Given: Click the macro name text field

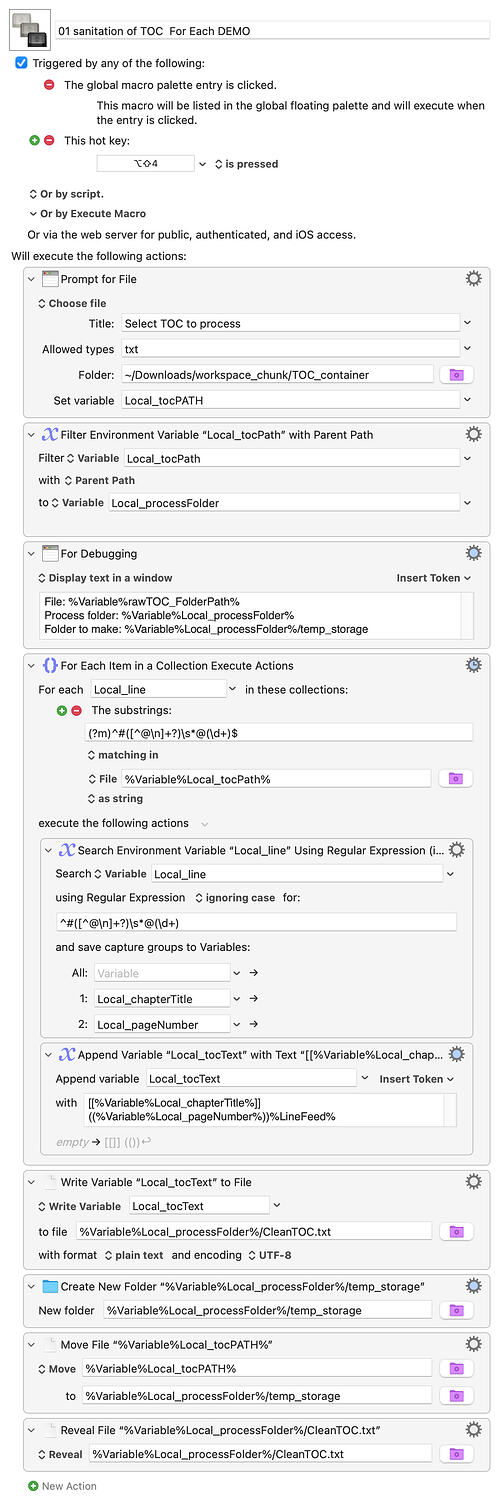Looking at the screenshot, I should (273, 31).
